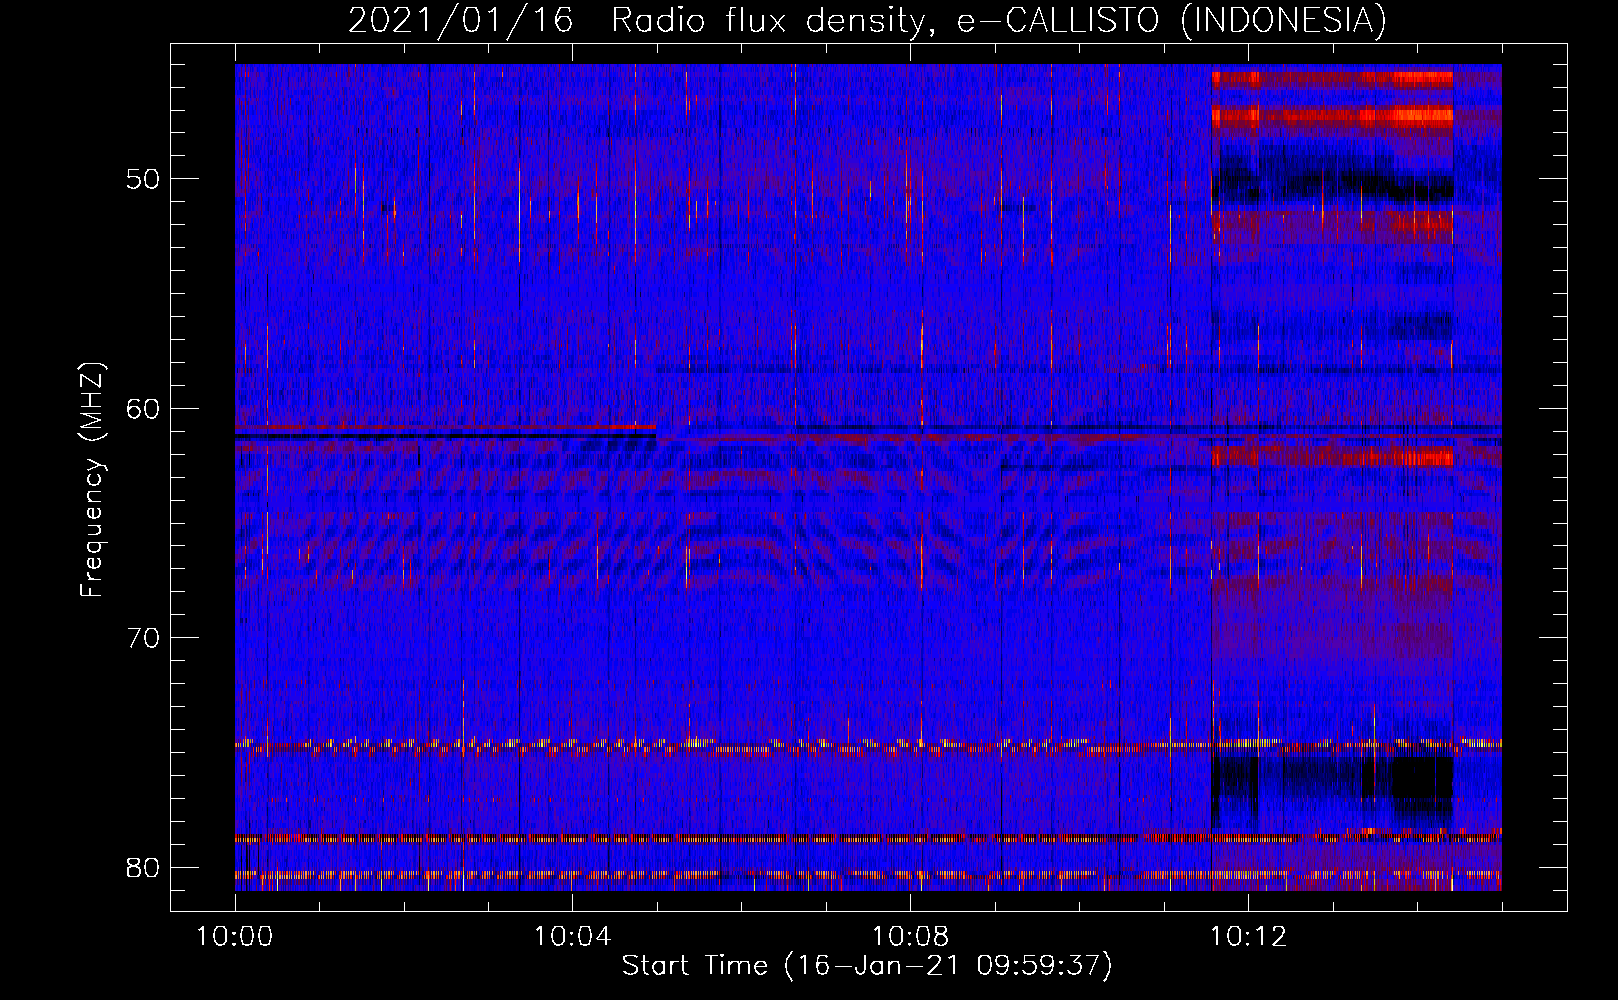Click the plot title "2021/01/16 Radio flux density, e-CALLISTO (INDONESIA)"
The height and width of the screenshot is (1000, 1618).
point(867,21)
